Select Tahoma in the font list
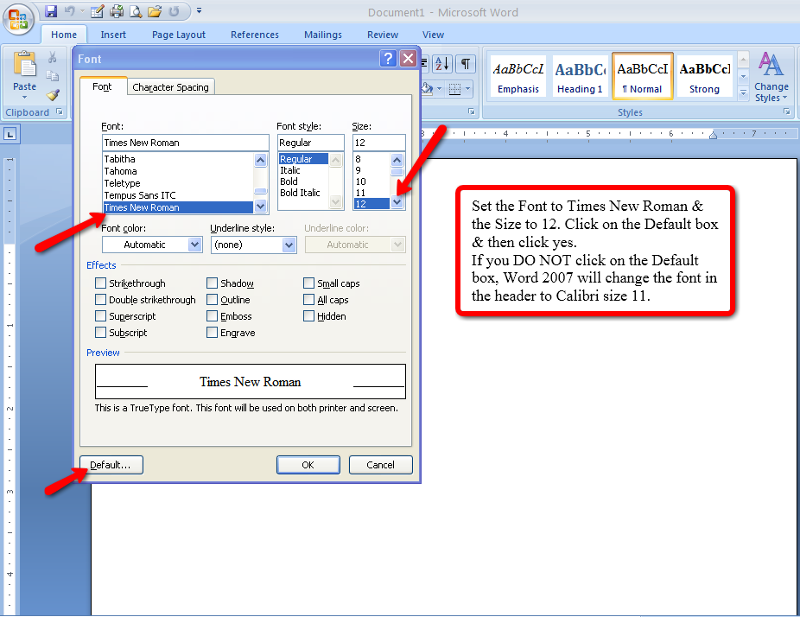Viewport: 800px width, 617px height. [120, 171]
